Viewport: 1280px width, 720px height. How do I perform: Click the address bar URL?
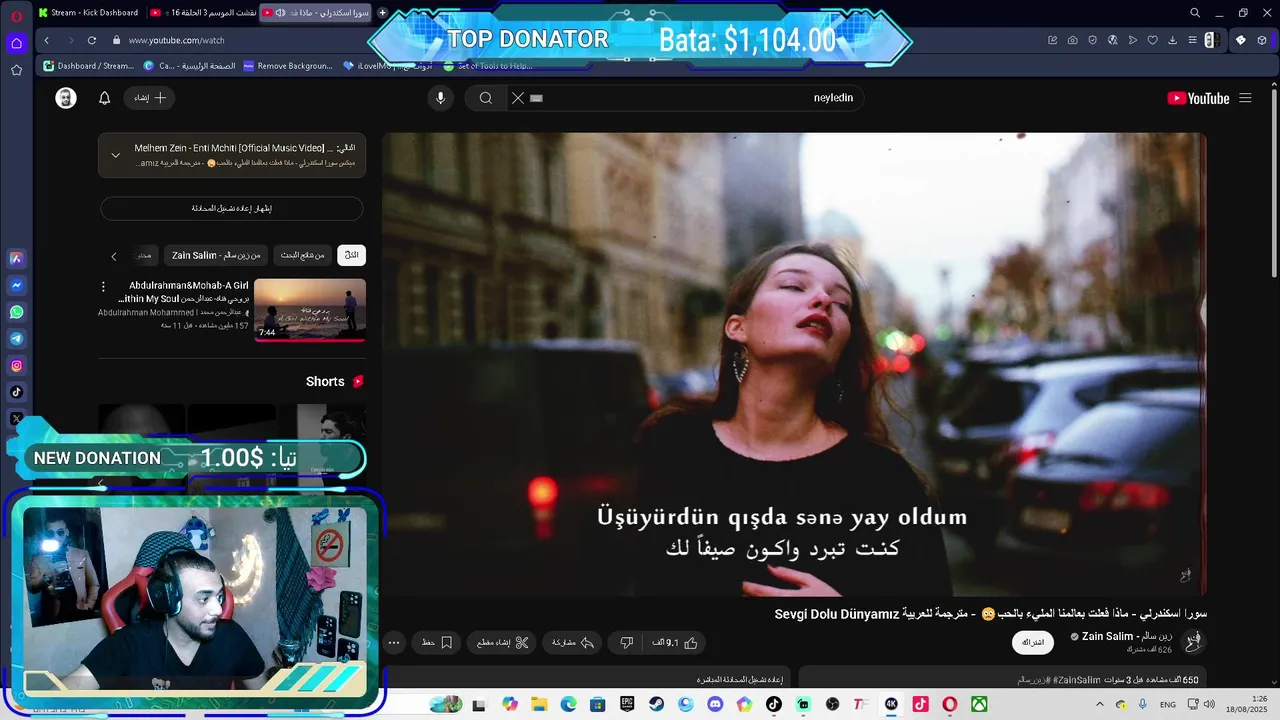tap(176, 40)
